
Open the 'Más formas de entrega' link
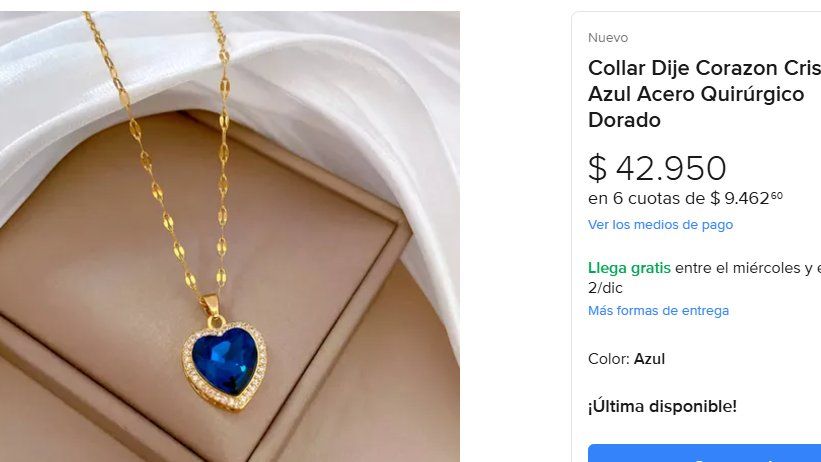[x=658, y=311]
